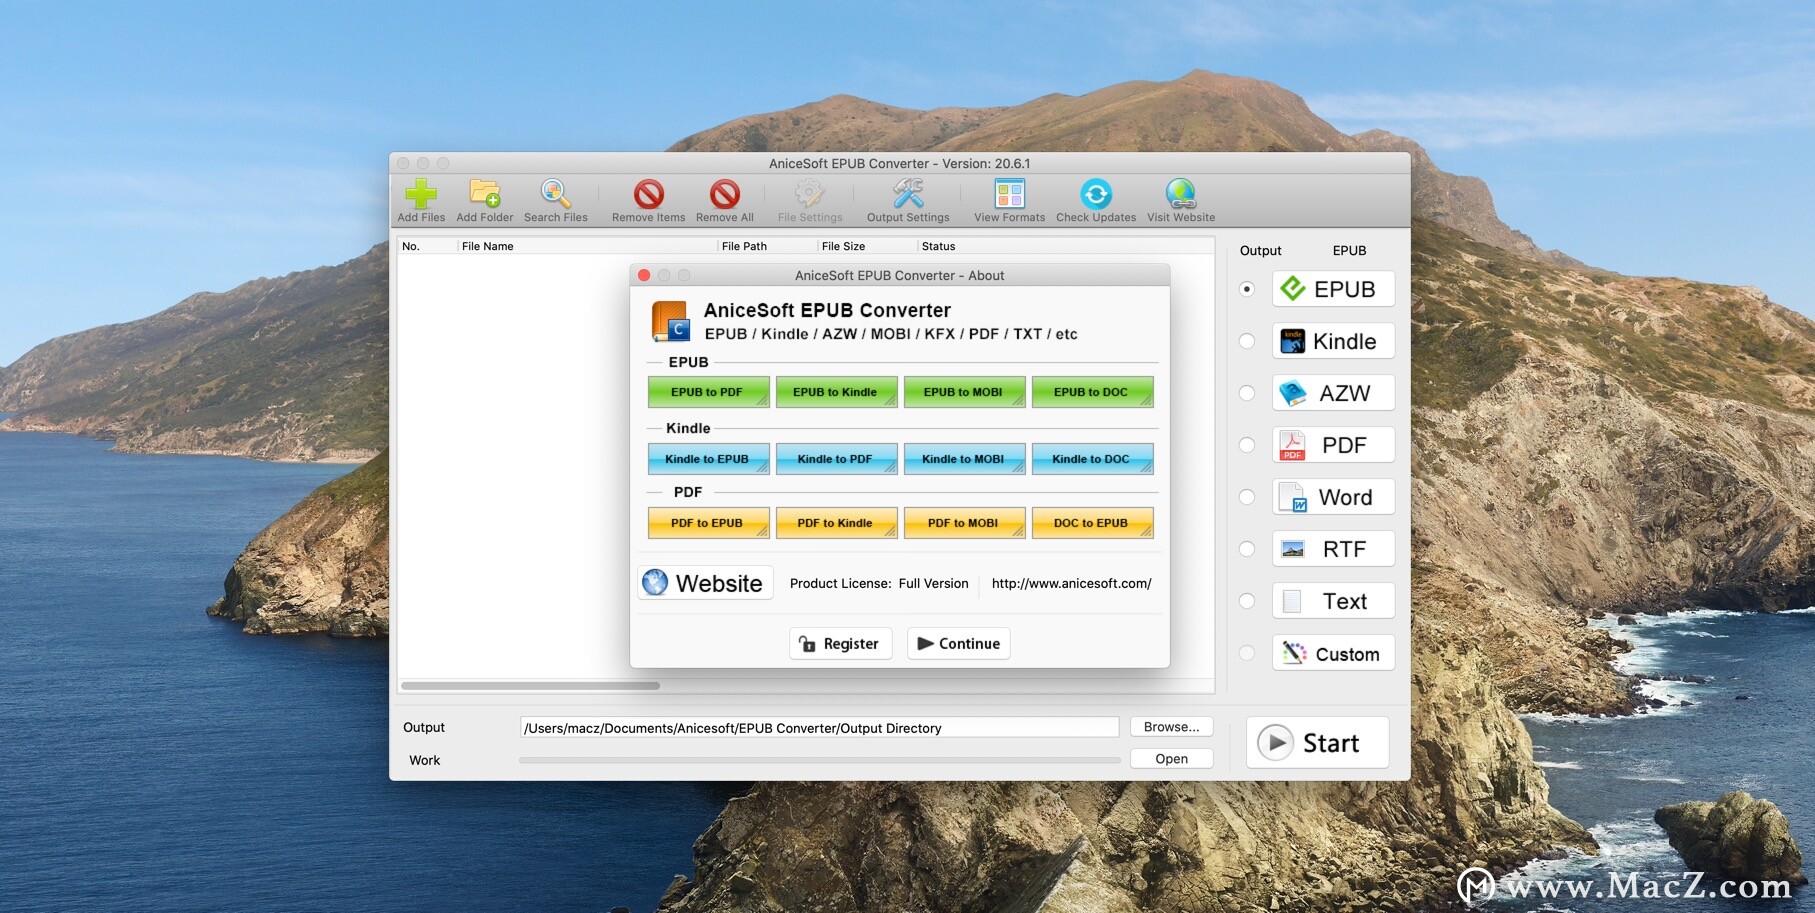Click the PDF to Kindle button
Viewport: 1815px width, 913px height.
[836, 523]
